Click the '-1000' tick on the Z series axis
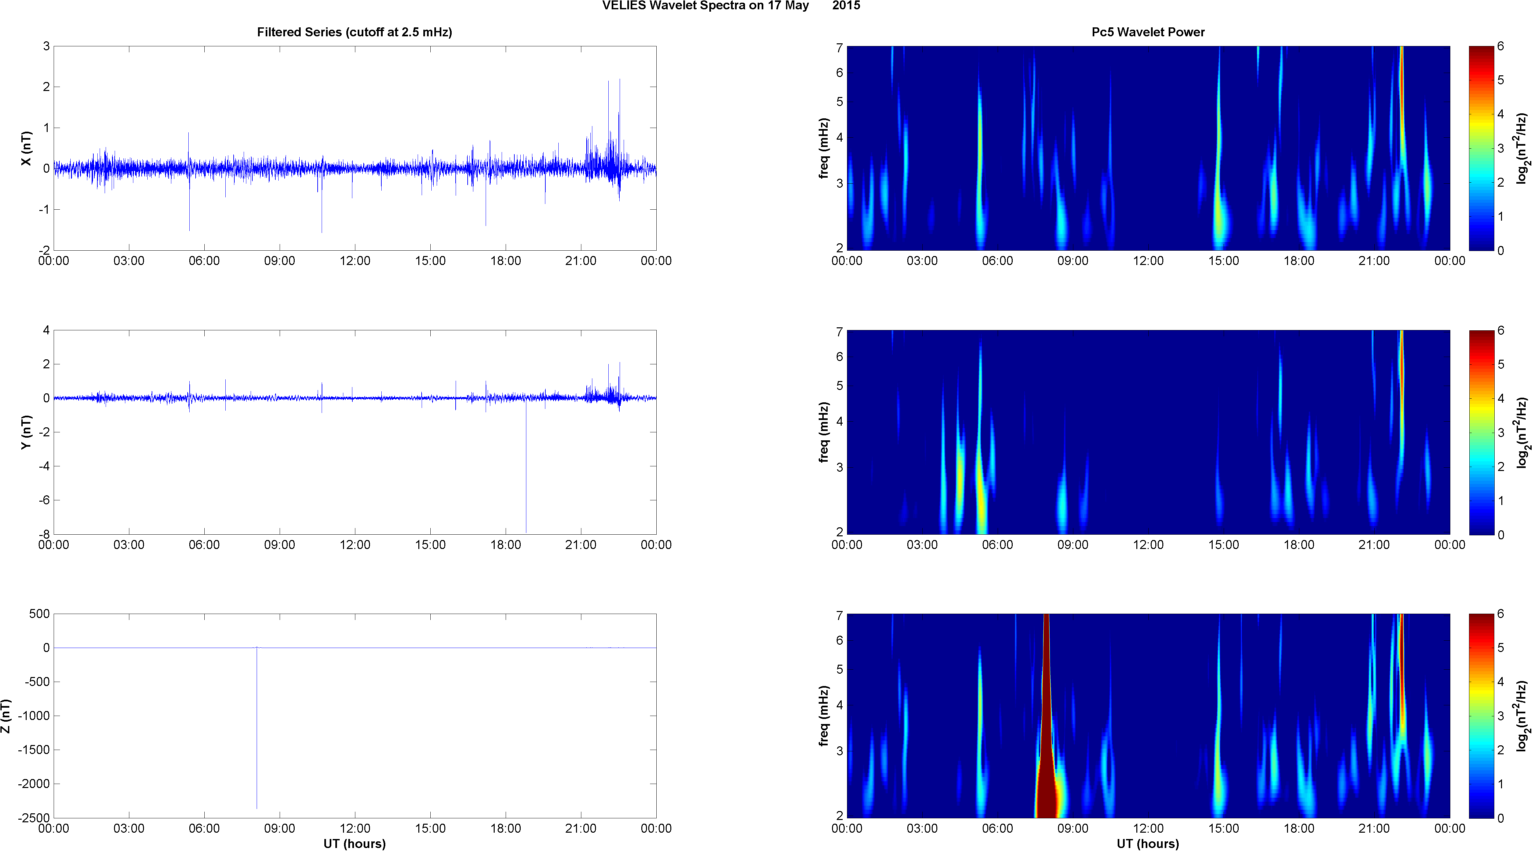This screenshot has height=851, width=1532. point(33,716)
